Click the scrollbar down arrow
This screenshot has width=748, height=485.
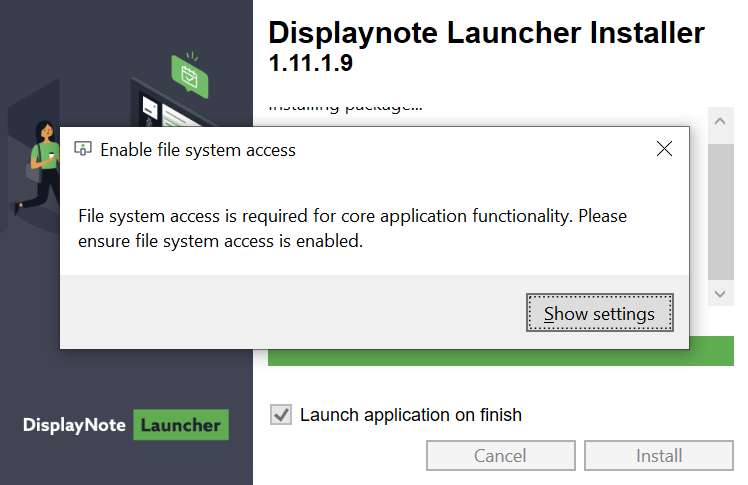click(720, 294)
